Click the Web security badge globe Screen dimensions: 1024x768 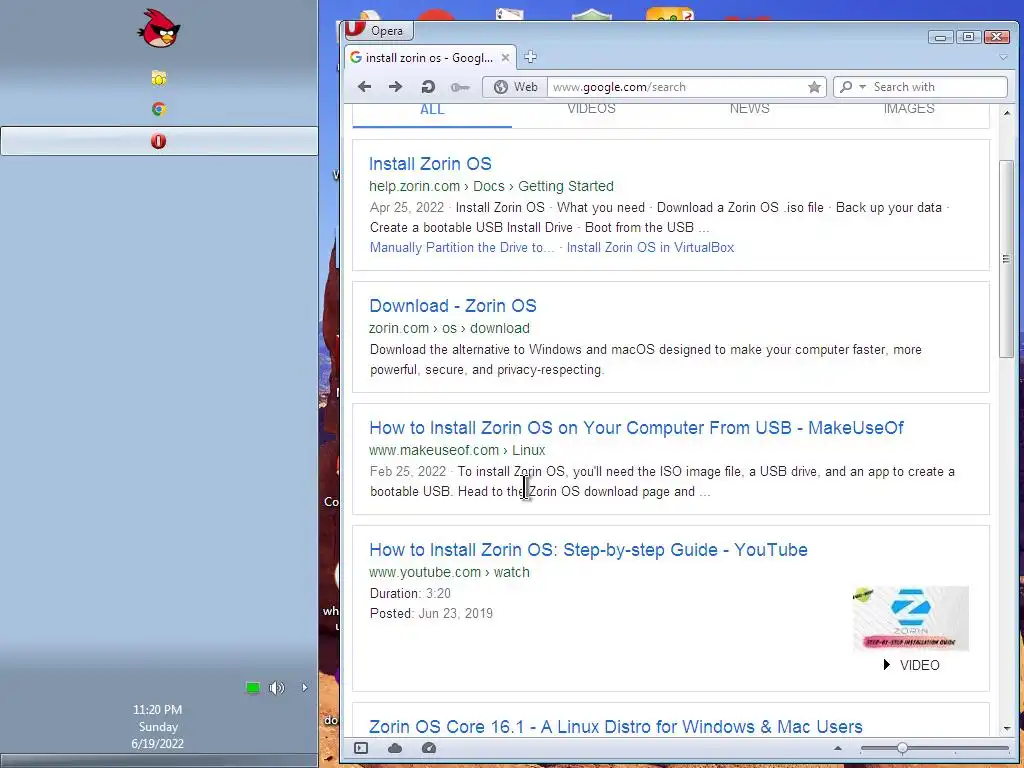[515, 87]
